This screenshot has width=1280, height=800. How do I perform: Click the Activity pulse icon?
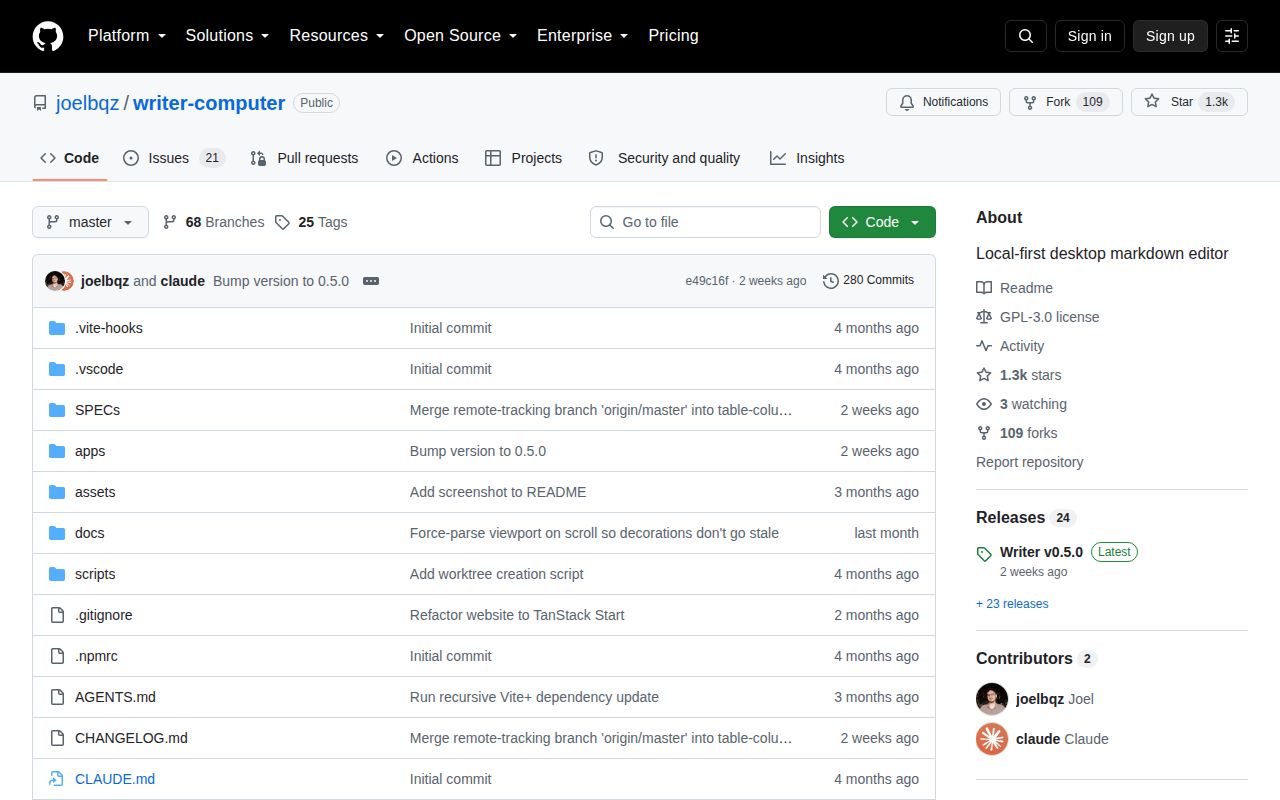pos(984,346)
